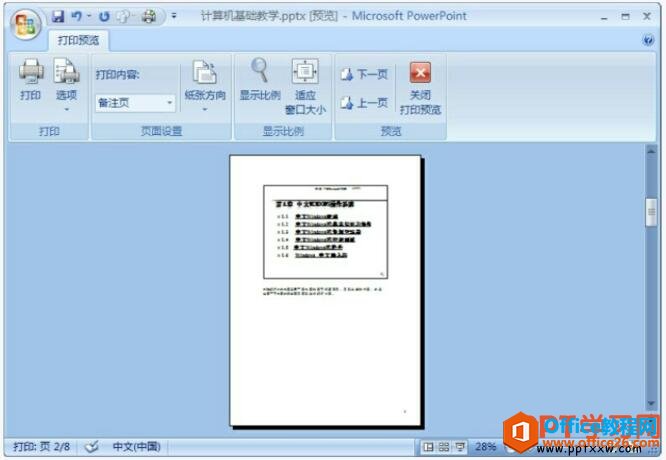Open the Customize Quick Access Toolbar dropdown
666x460 pixels.
click(174, 16)
